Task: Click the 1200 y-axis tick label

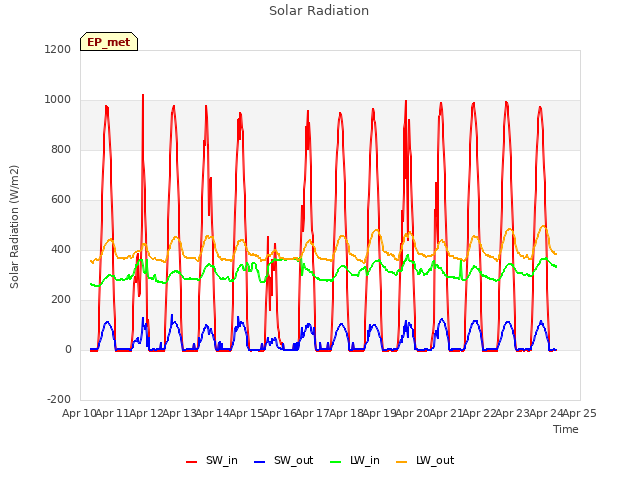Action: pyautogui.click(x=58, y=49)
